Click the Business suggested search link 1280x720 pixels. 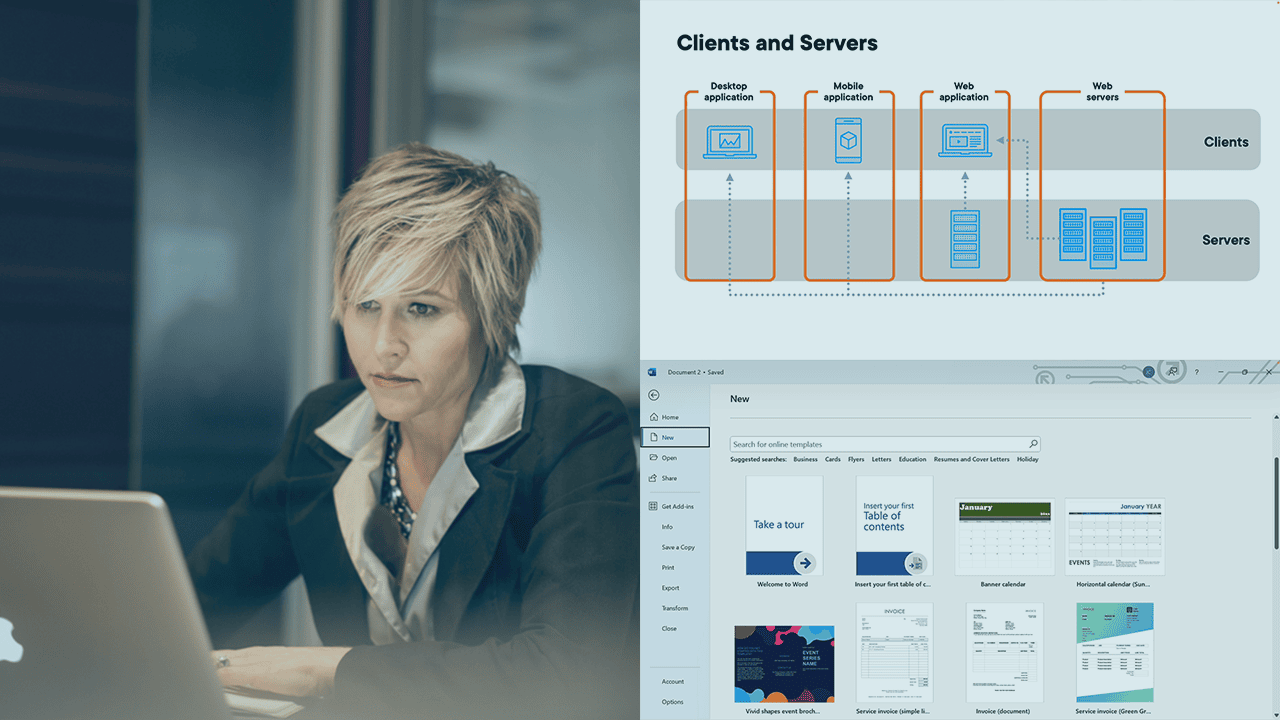805,460
